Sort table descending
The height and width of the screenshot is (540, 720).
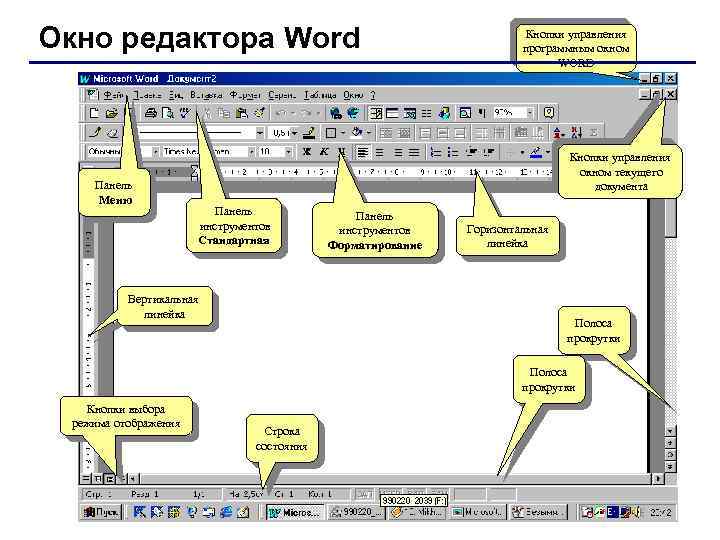(x=576, y=133)
